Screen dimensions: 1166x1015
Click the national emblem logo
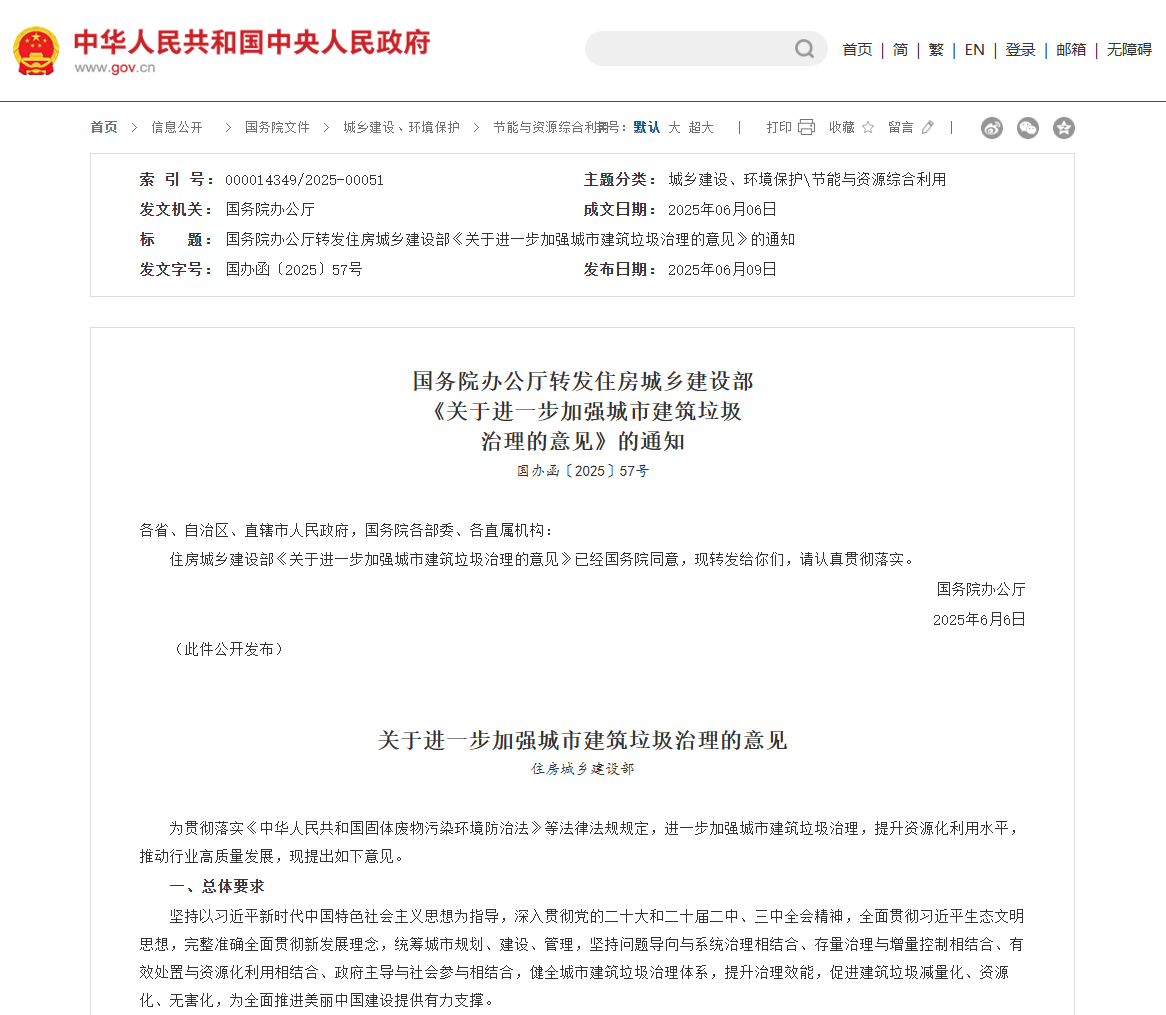click(36, 49)
